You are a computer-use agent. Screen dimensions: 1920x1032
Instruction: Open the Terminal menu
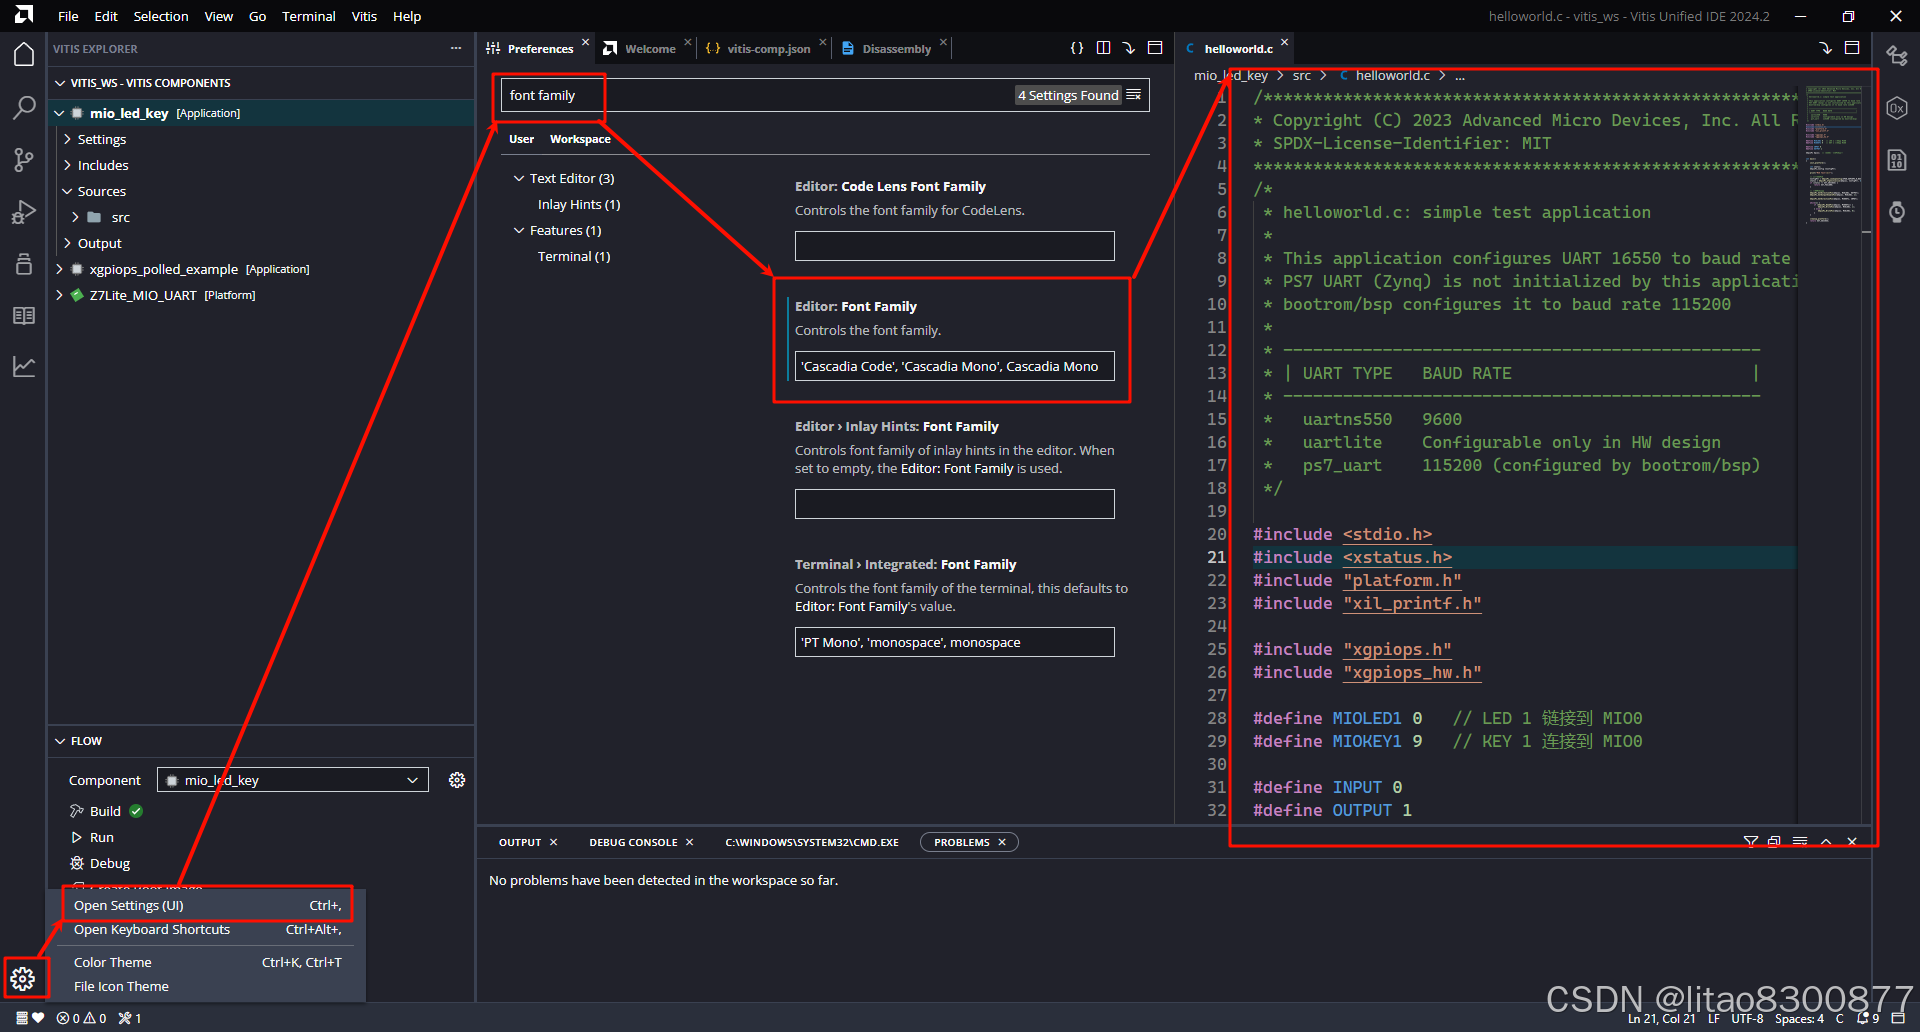click(308, 16)
